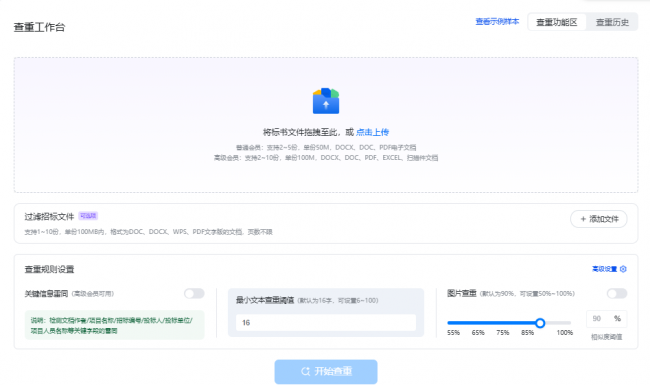650x385 pixels.
Task: Click the 过滤招标文件 label
Action: (x=49, y=216)
